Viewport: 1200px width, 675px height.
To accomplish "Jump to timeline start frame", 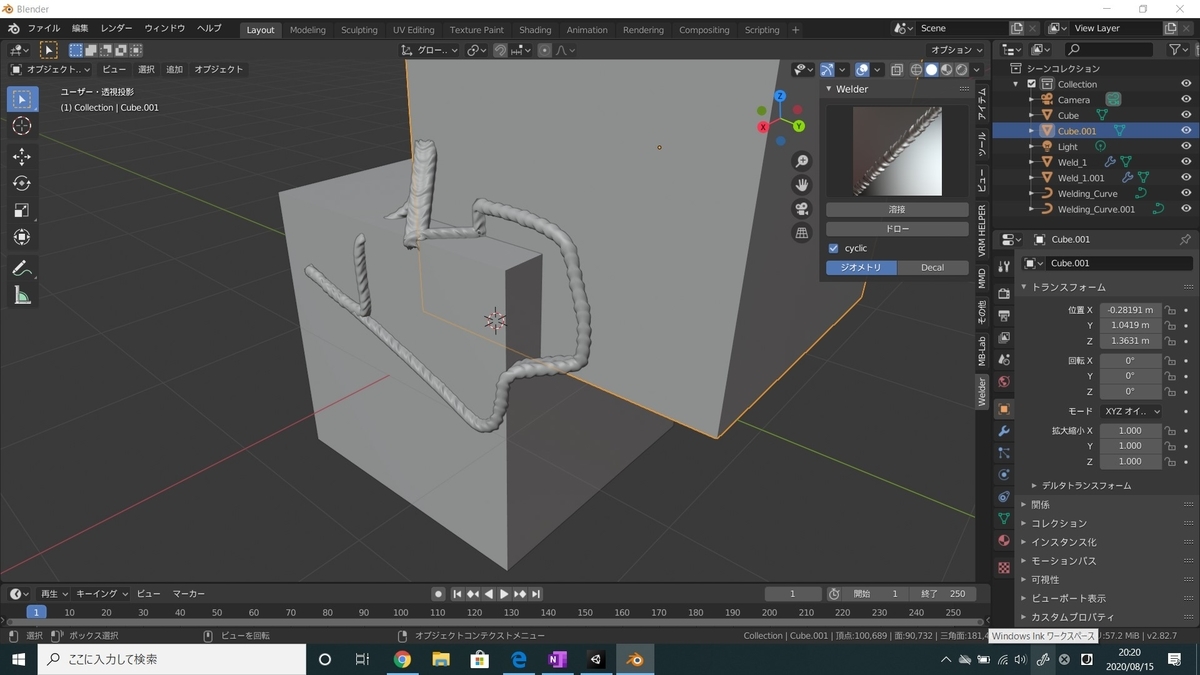I will [x=458, y=594].
